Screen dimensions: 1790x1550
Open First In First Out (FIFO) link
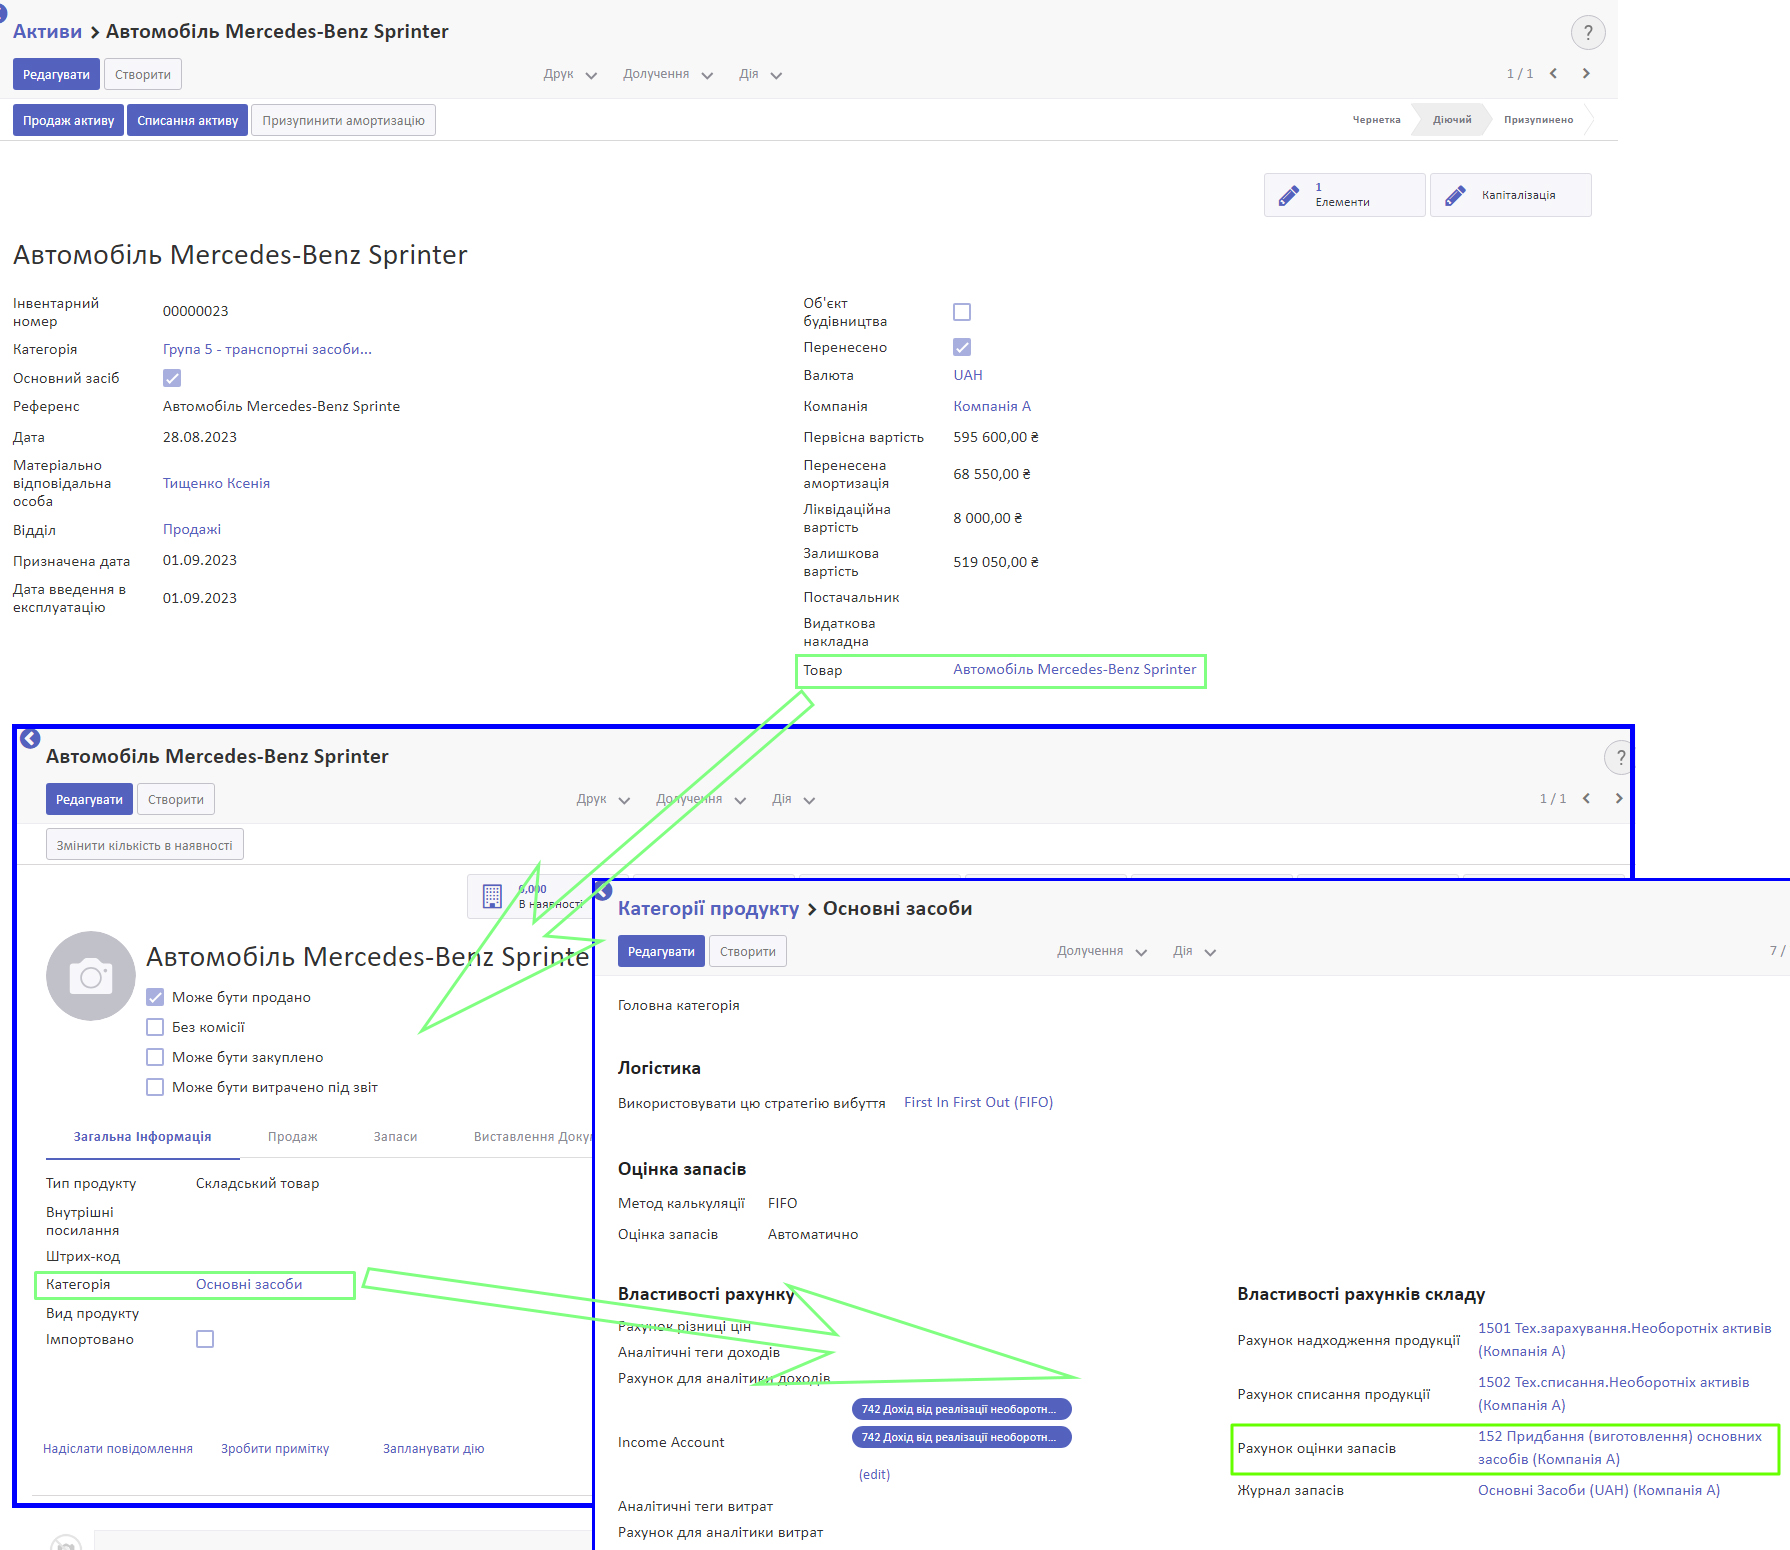(x=978, y=1102)
